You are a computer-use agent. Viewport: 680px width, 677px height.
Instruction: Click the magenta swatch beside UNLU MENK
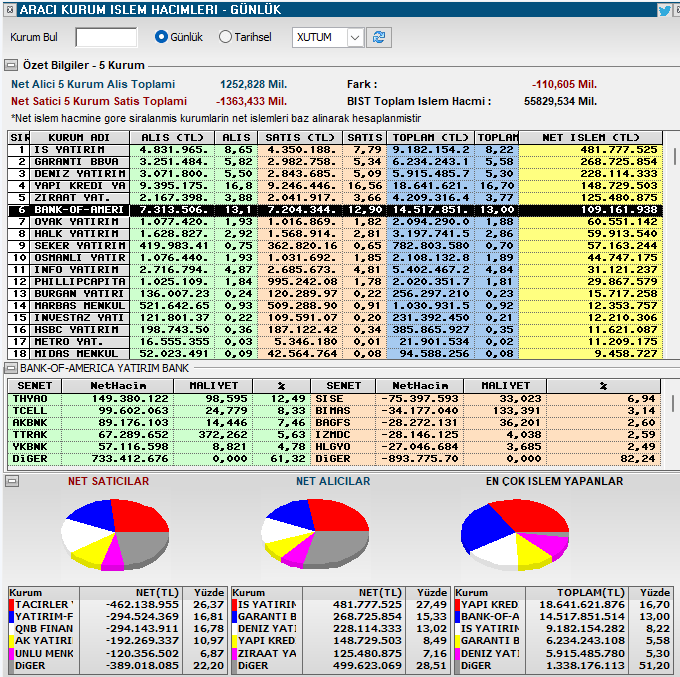click(x=12, y=654)
